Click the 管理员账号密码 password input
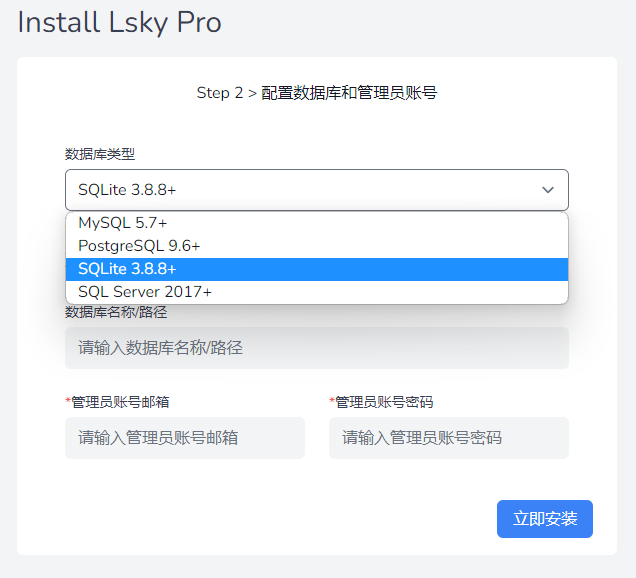 click(448, 438)
